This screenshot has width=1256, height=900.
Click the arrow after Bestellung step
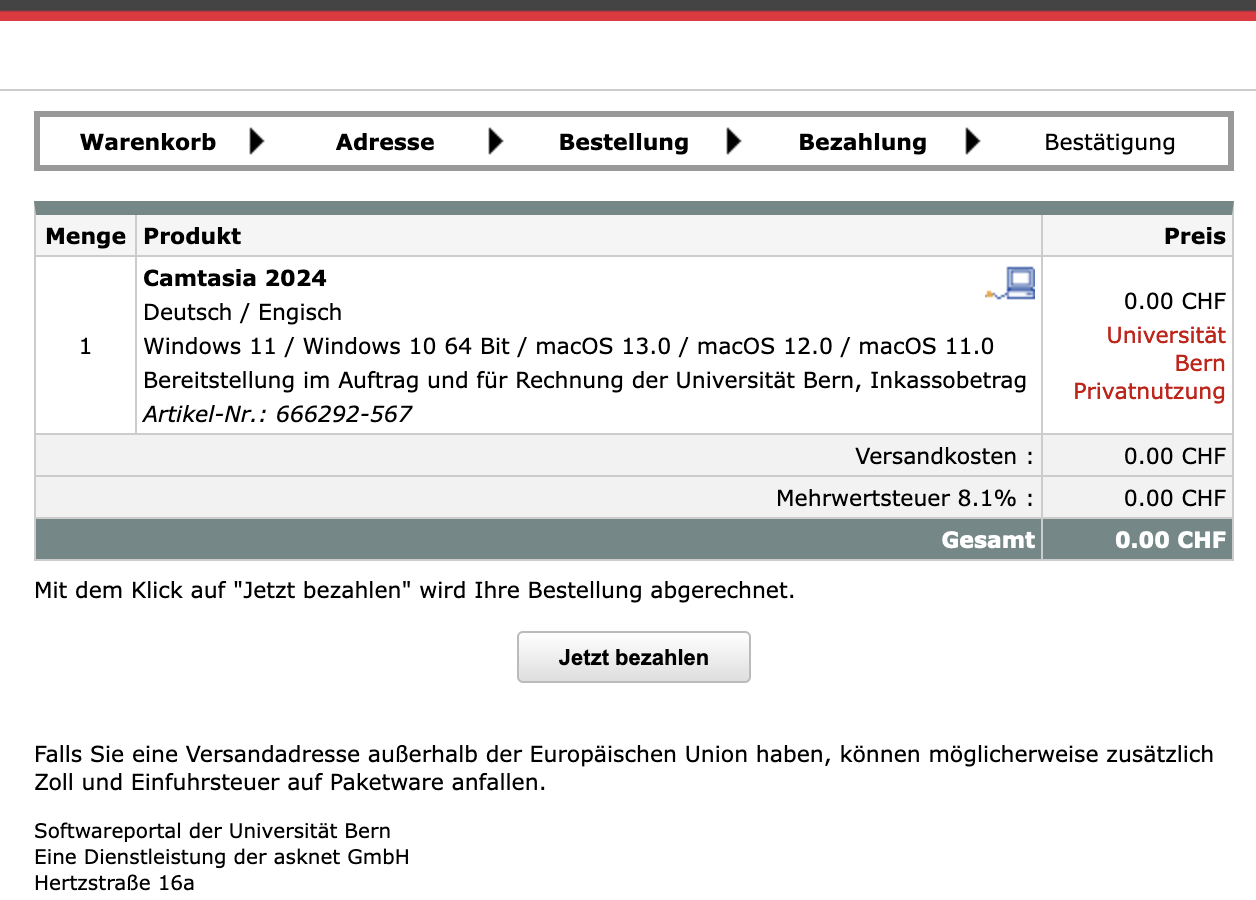(734, 142)
